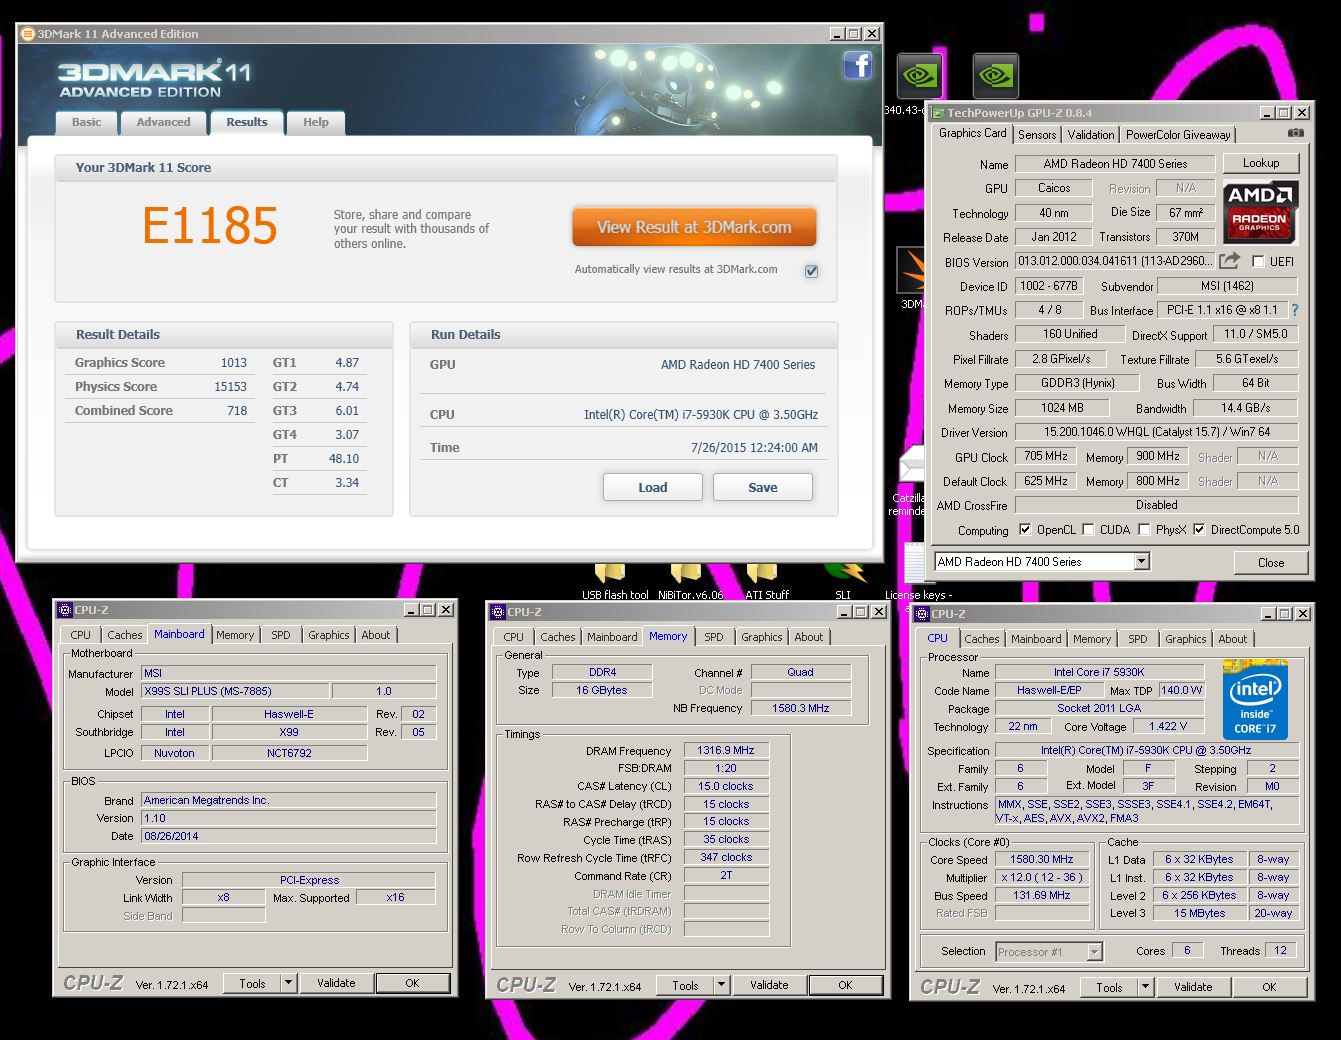Click the GPU-Z Name field value
1341x1040 pixels.
tap(1115, 164)
